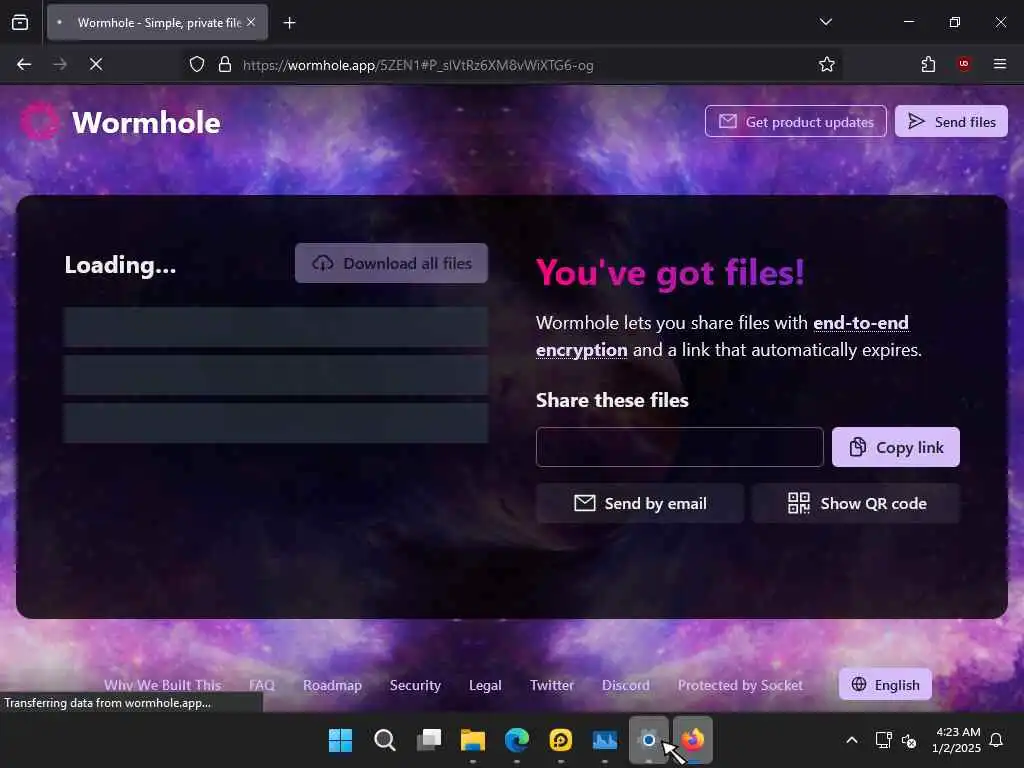Click the forward navigation arrow
The width and height of the screenshot is (1024, 768).
[60, 64]
